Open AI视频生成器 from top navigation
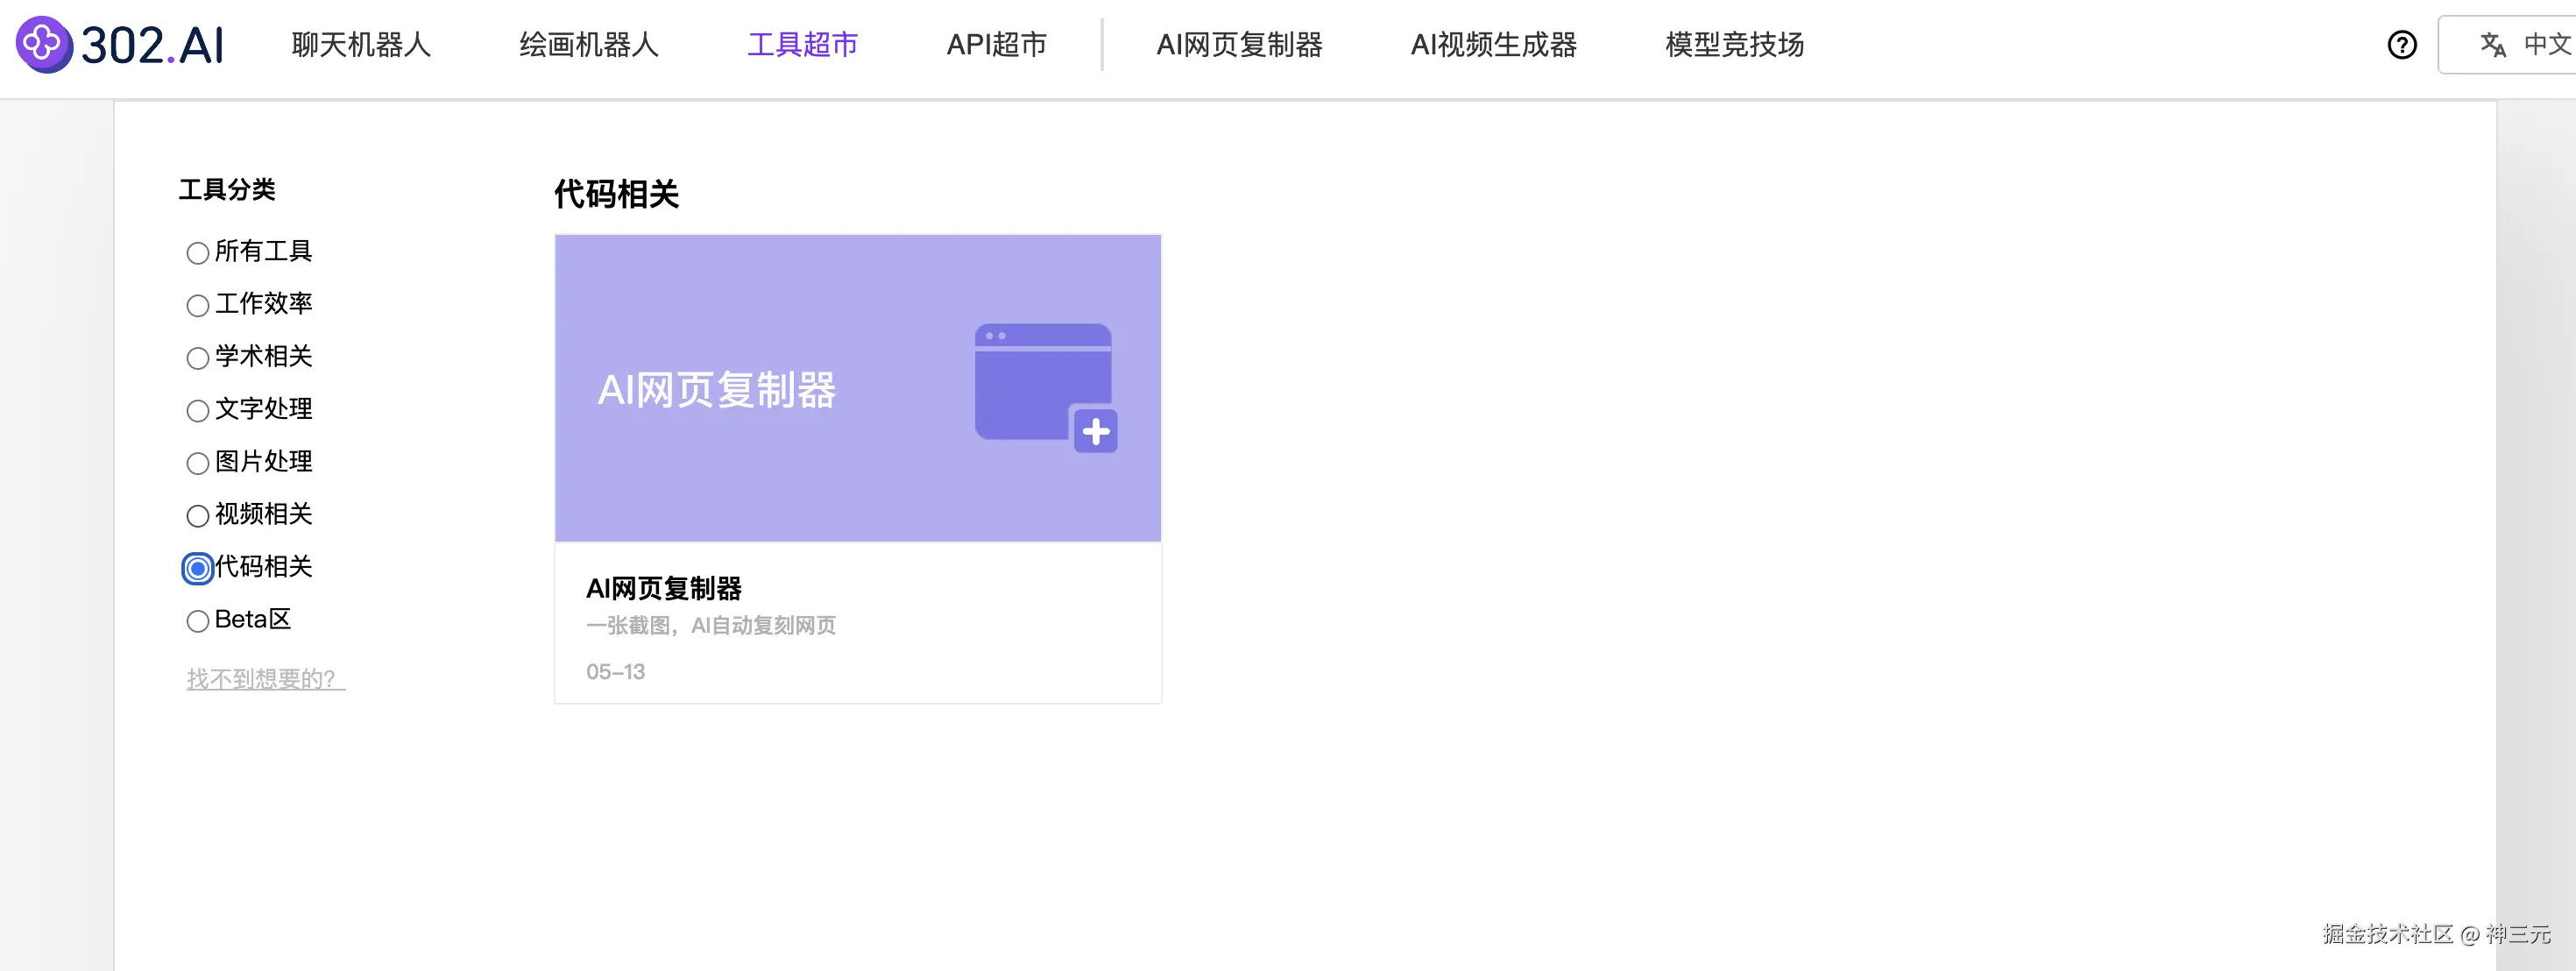The height and width of the screenshot is (971, 2576). (1493, 45)
